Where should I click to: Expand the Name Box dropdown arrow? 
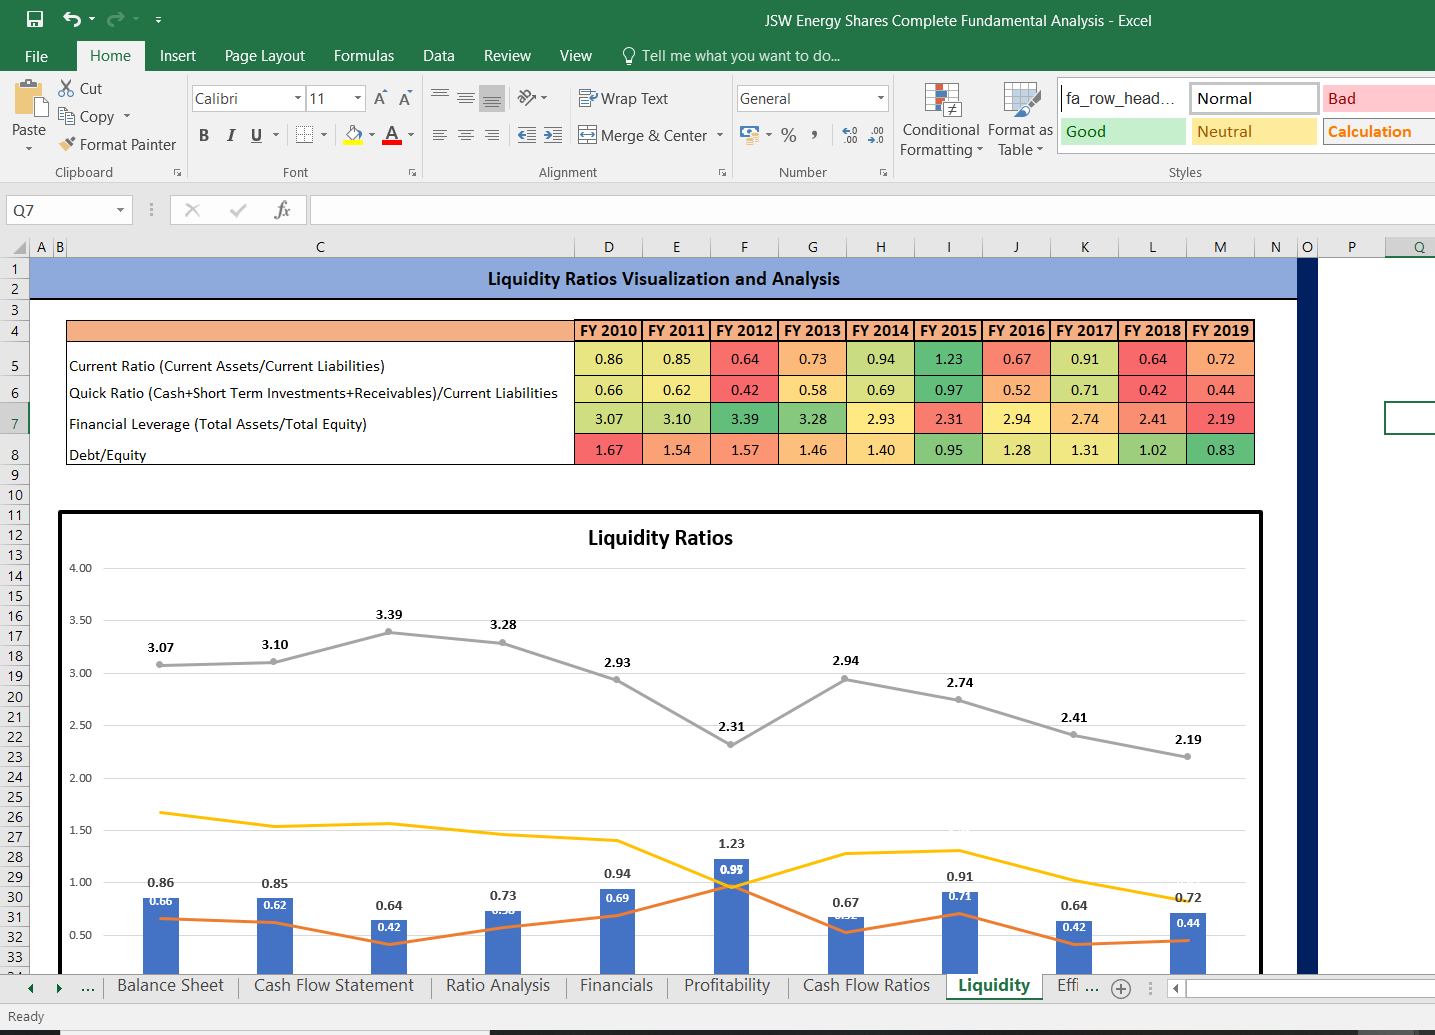(120, 210)
